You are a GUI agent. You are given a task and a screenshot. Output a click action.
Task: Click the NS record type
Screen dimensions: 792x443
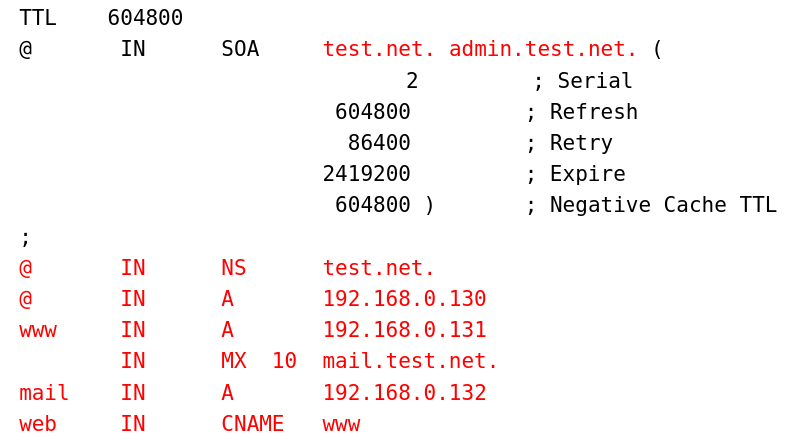[234, 268]
